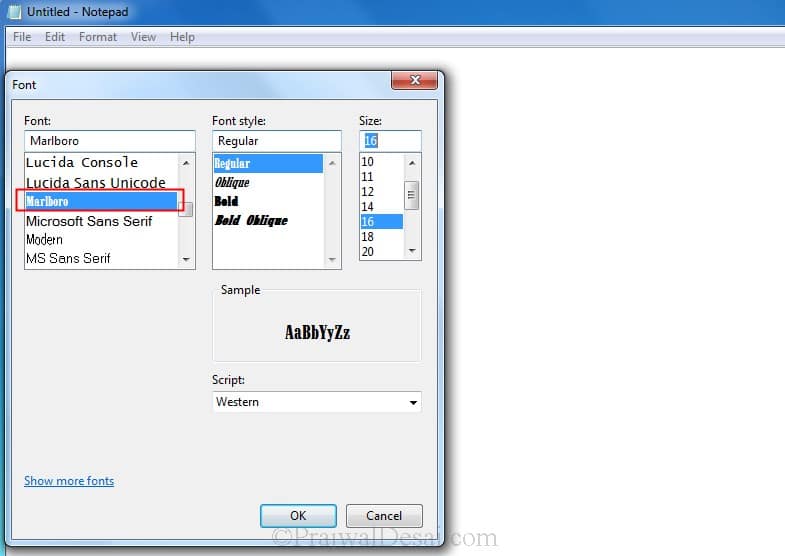785x556 pixels.
Task: Click font list scroll down arrow
Action: point(186,259)
